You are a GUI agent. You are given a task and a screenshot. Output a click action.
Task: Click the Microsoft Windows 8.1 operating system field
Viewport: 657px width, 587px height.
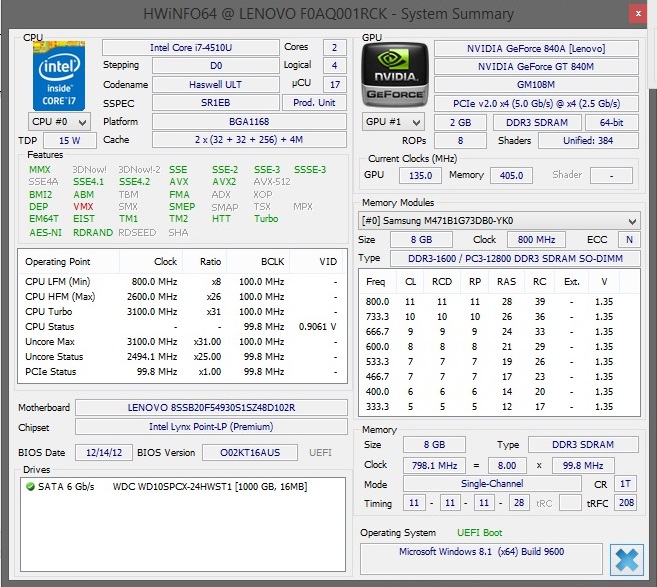483,552
